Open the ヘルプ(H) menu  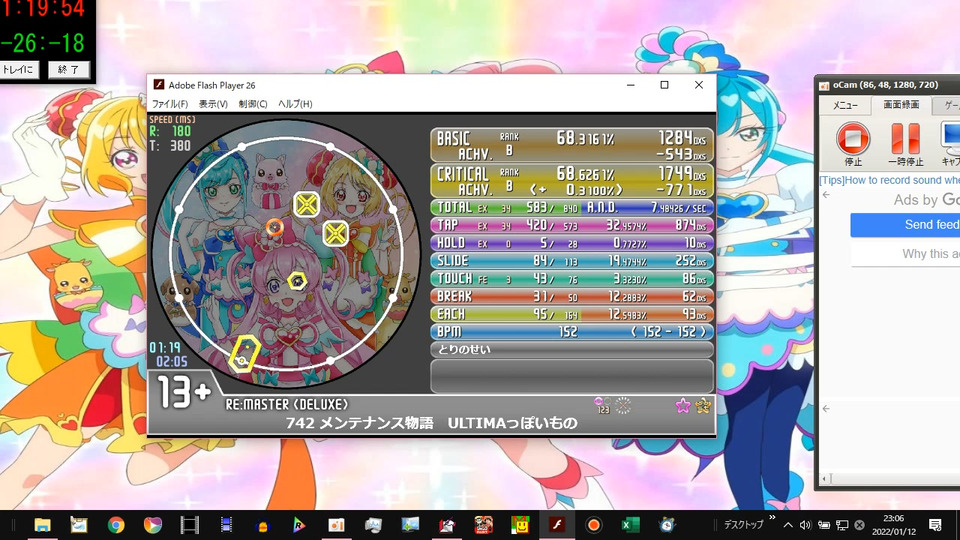pos(295,104)
